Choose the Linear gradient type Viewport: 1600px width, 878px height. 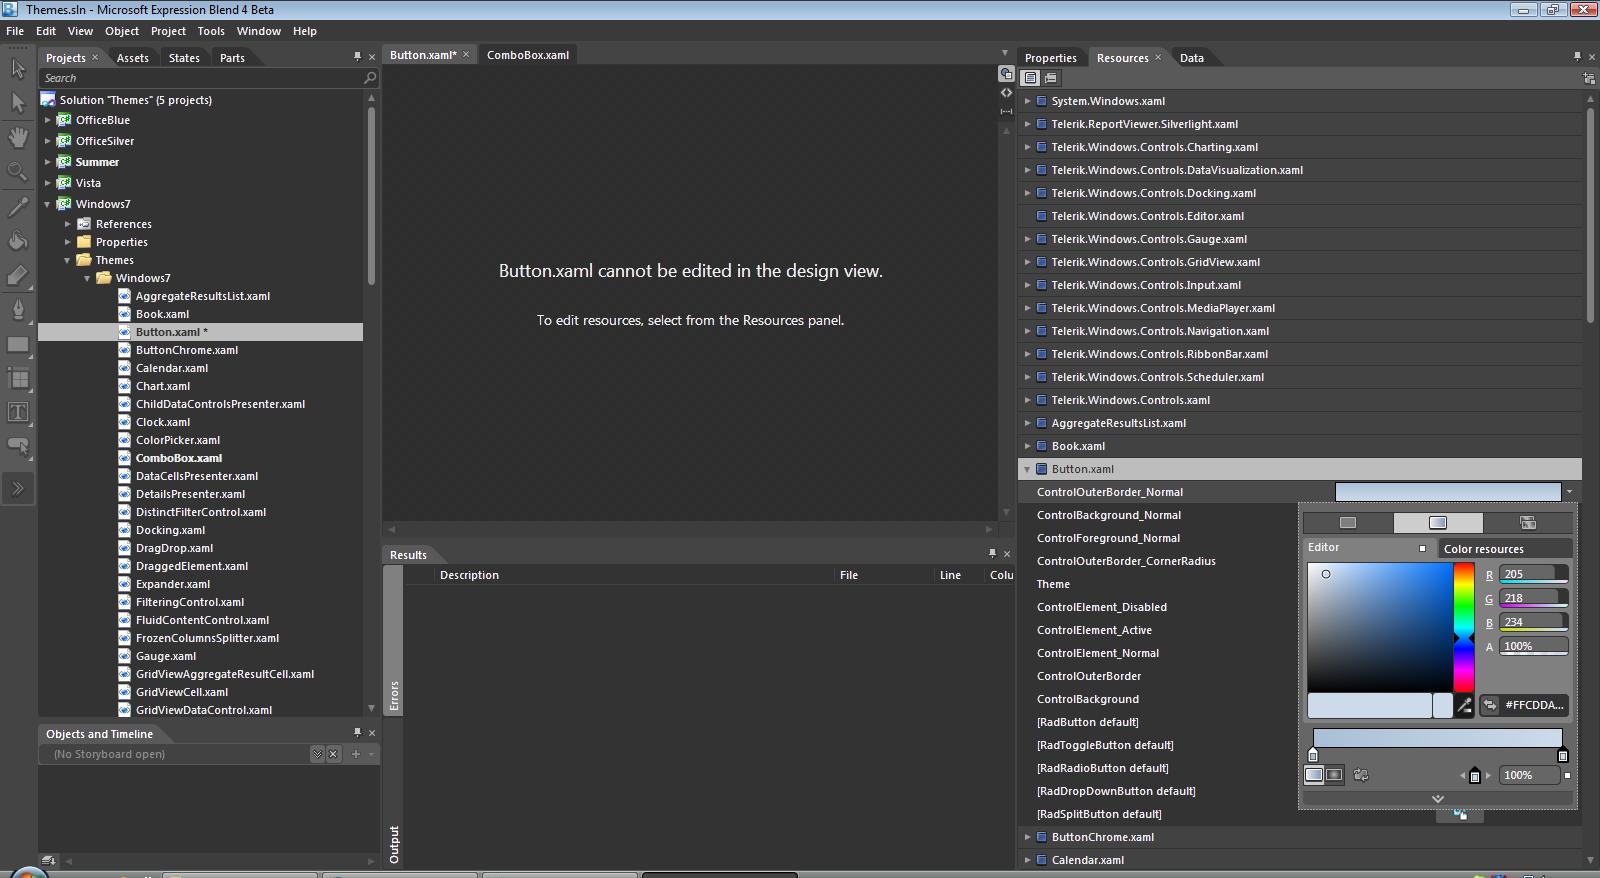click(x=1314, y=775)
